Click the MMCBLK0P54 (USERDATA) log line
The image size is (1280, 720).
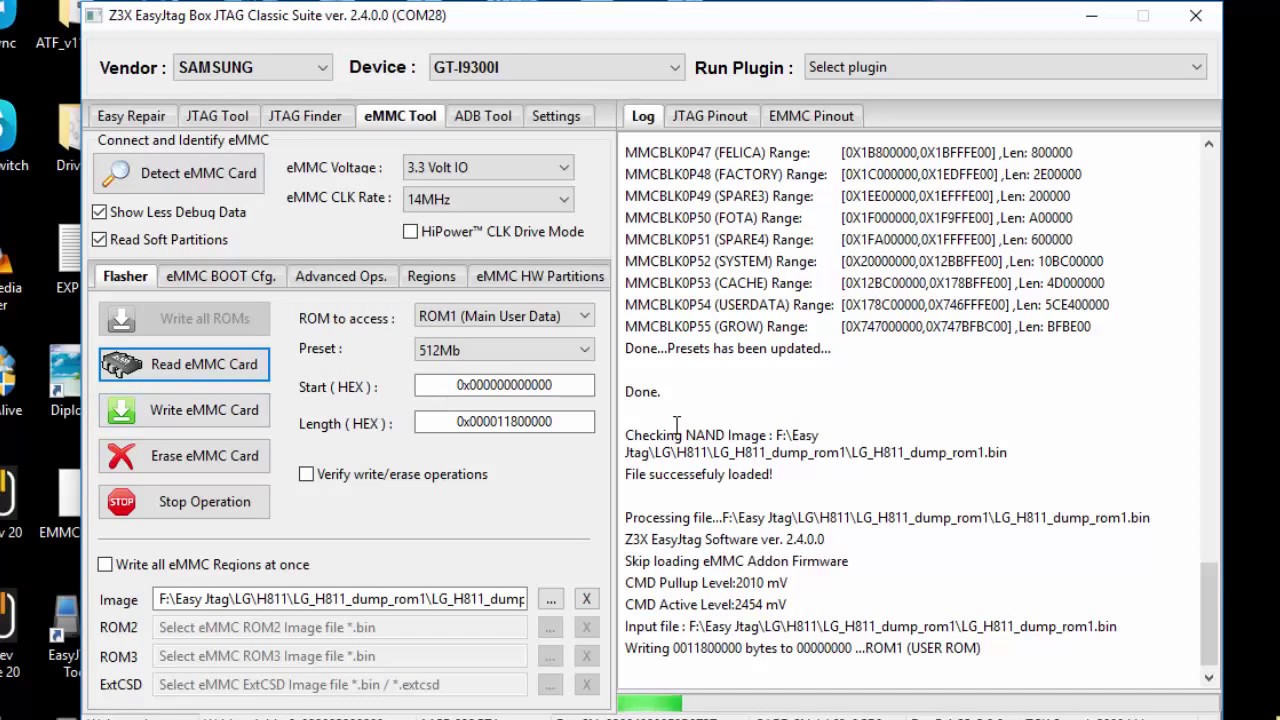coord(867,305)
